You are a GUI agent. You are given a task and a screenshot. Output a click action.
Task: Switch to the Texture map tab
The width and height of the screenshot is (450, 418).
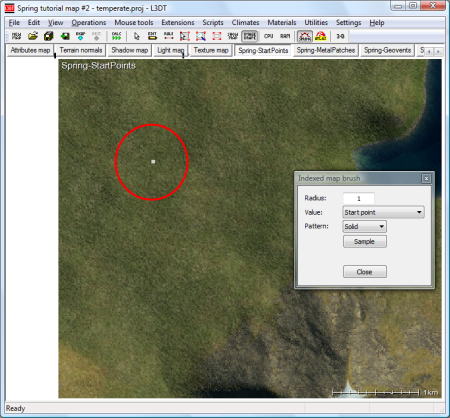tap(211, 50)
